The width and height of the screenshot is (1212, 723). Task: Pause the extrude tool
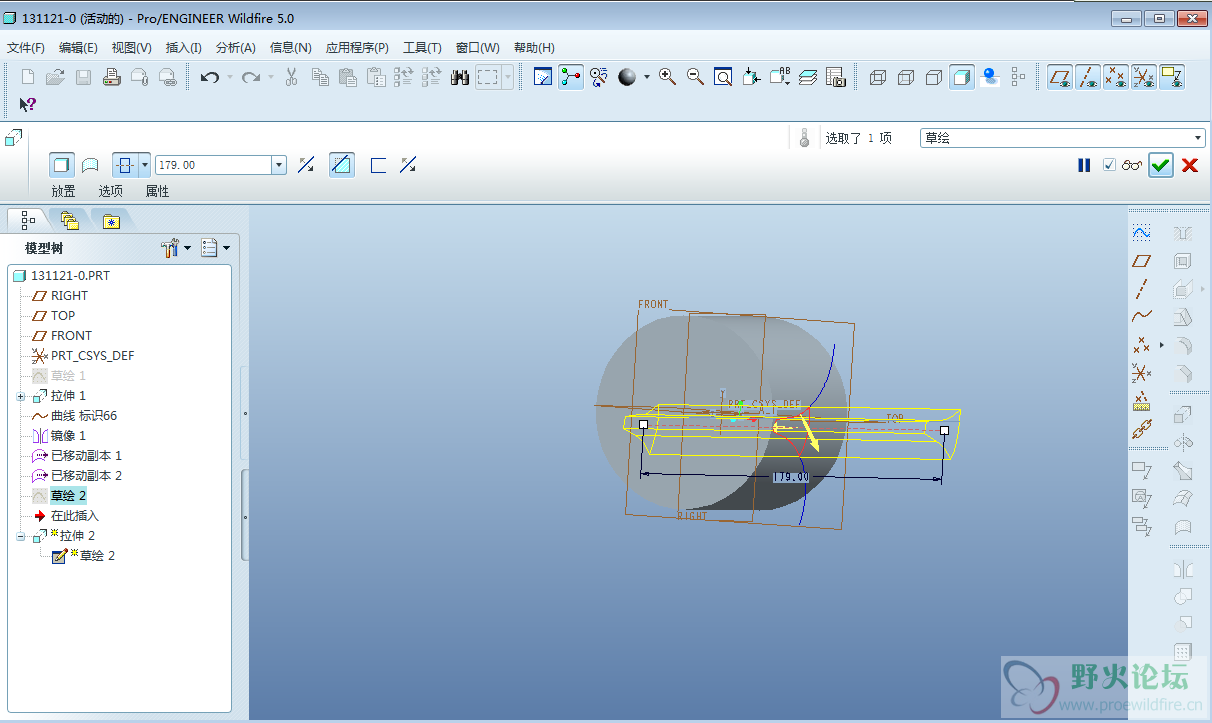1084,165
